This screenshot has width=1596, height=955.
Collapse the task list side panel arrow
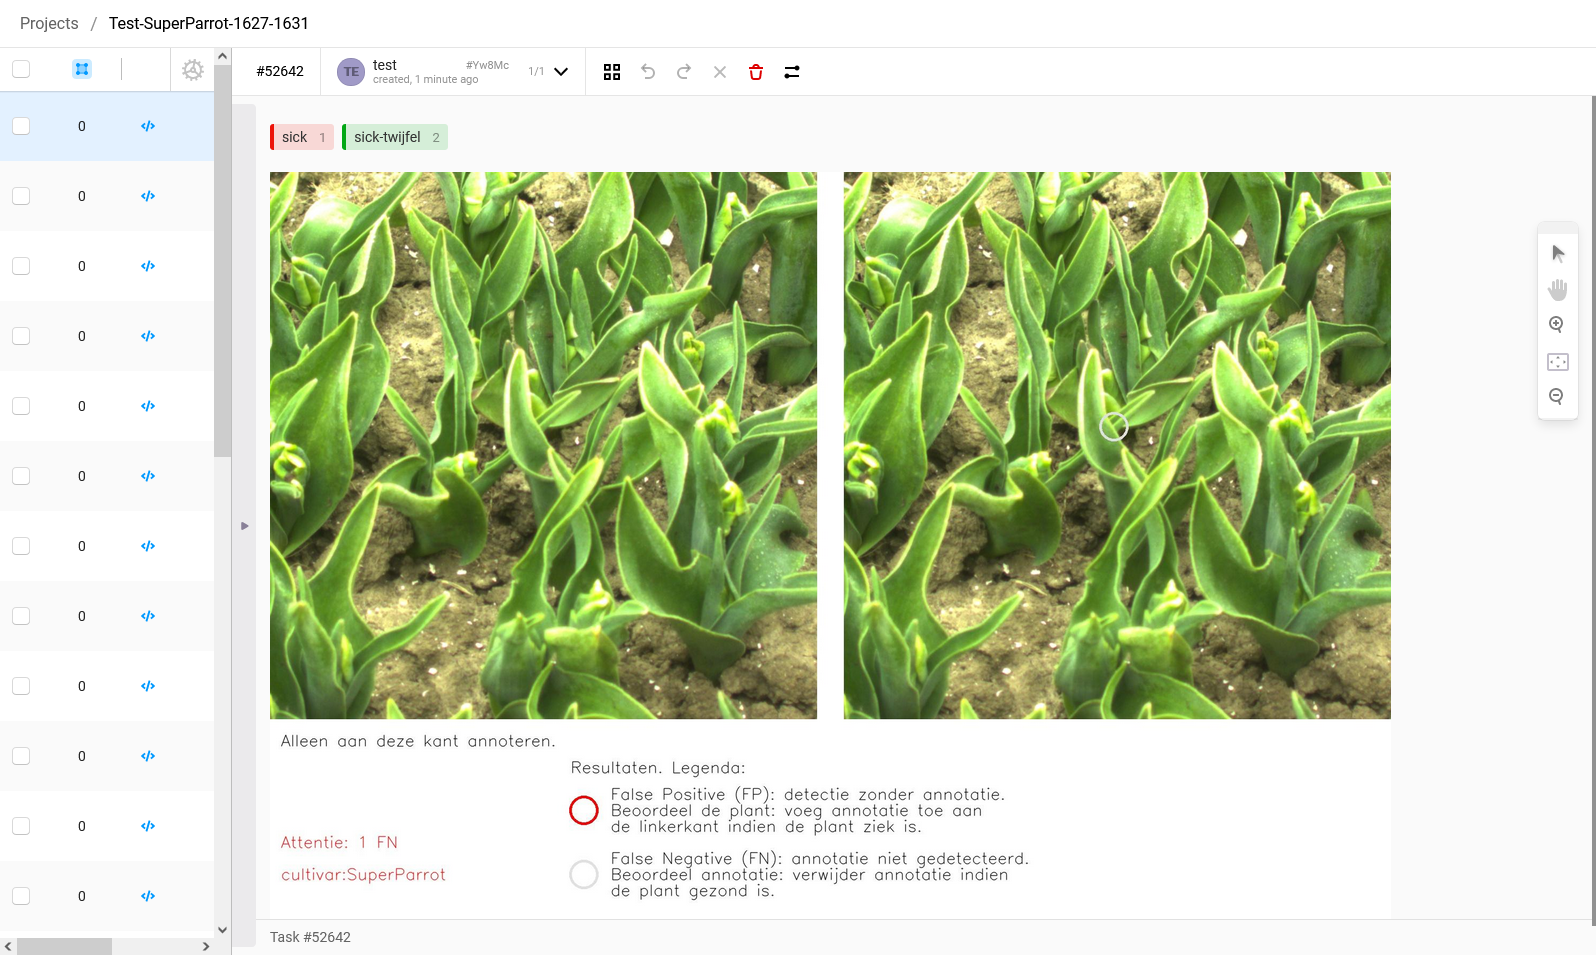(244, 525)
